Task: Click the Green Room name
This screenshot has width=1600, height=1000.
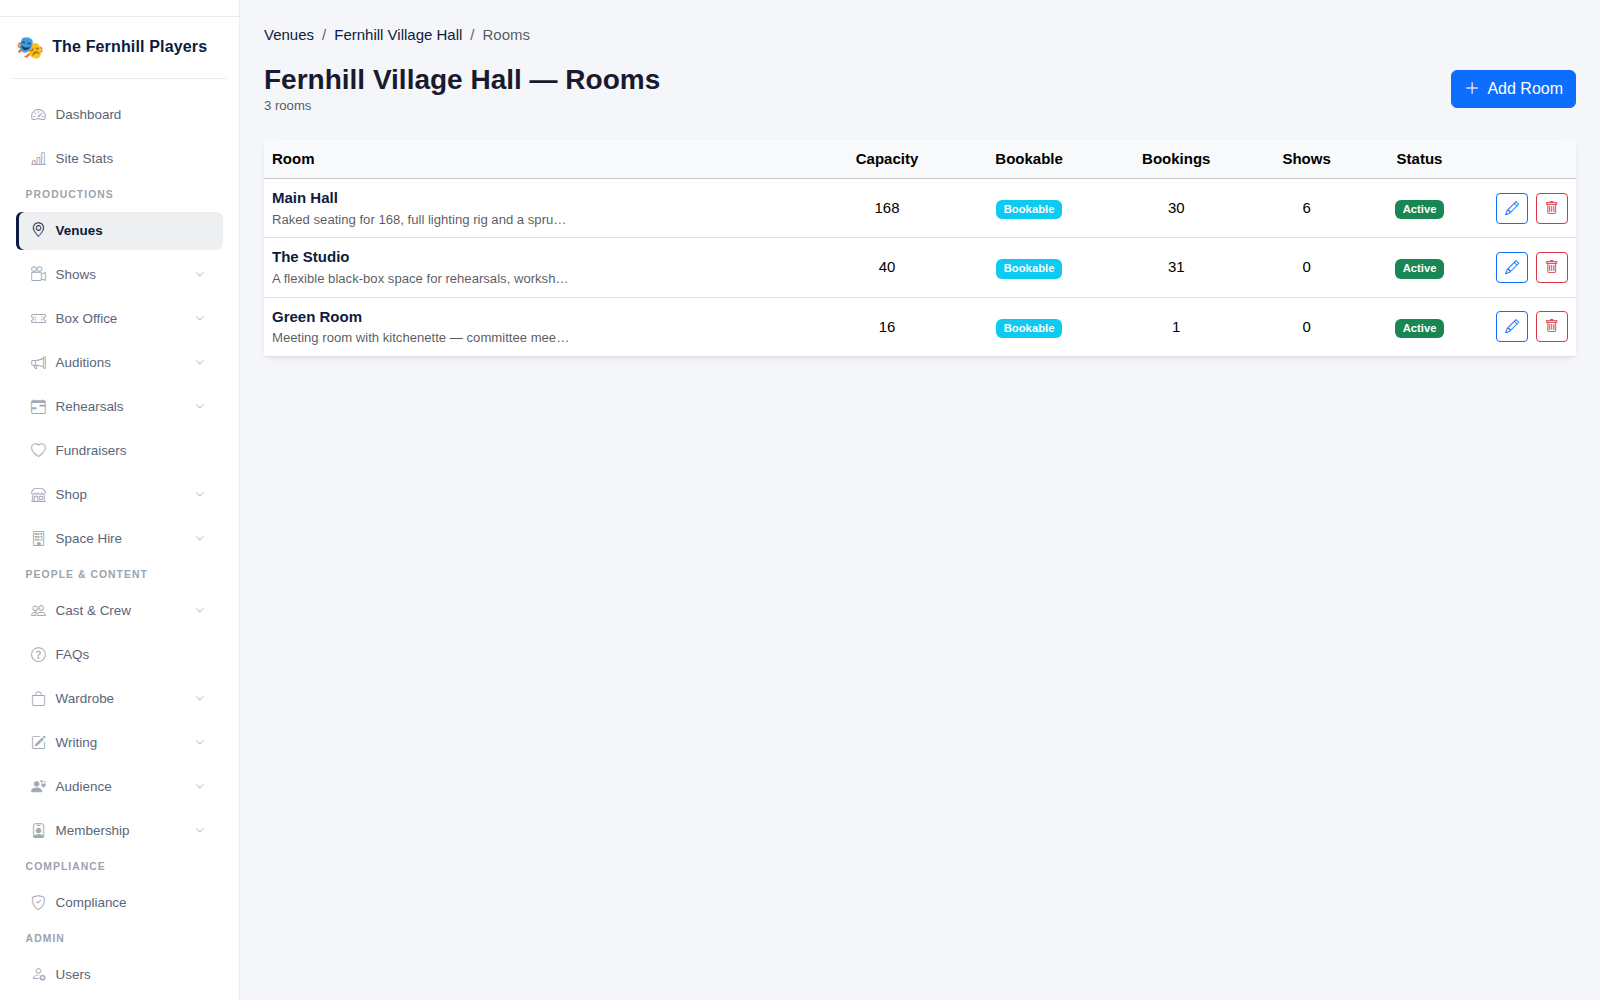Action: point(317,317)
